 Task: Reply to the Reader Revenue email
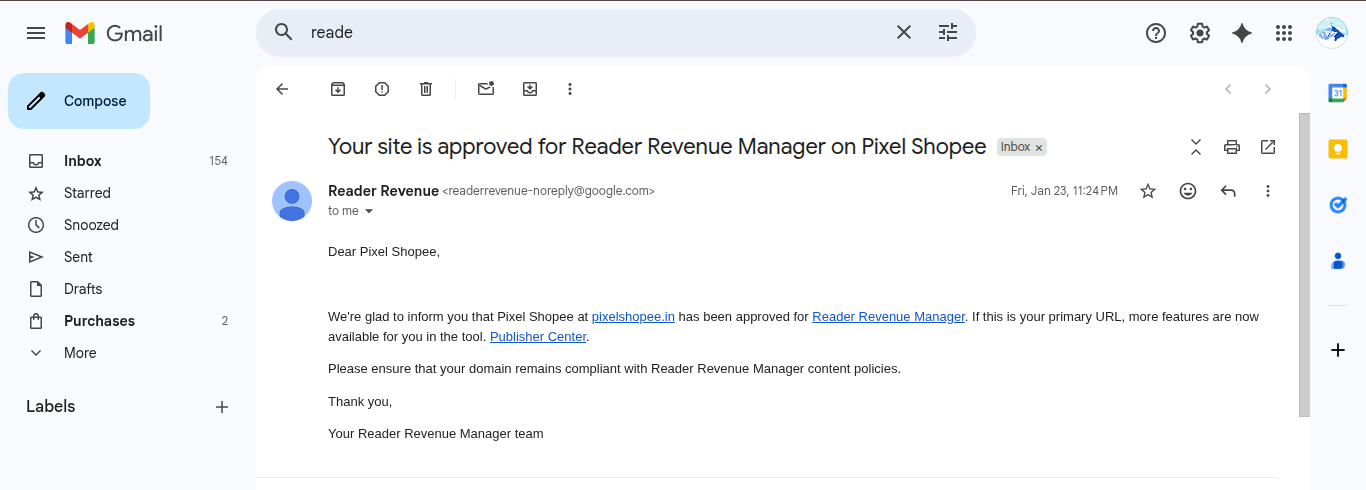click(x=1228, y=191)
